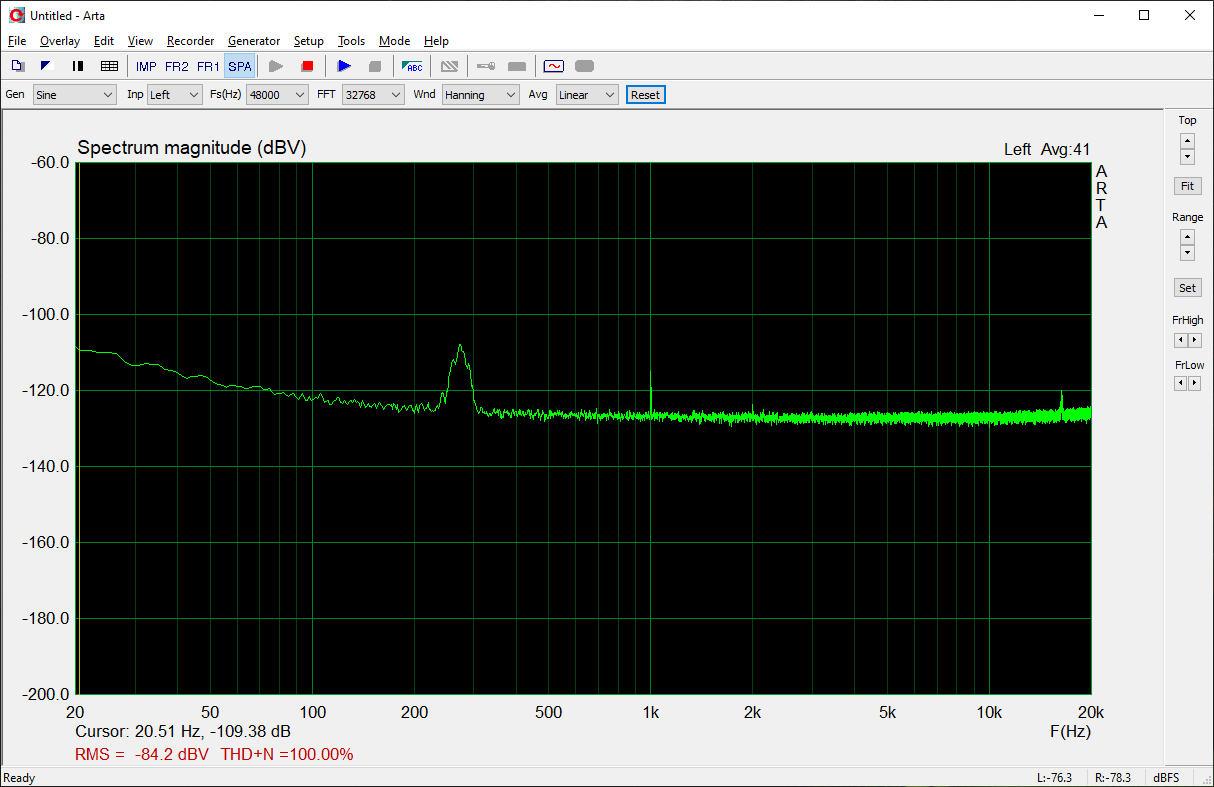Click FrLow left arrow

1180,383
